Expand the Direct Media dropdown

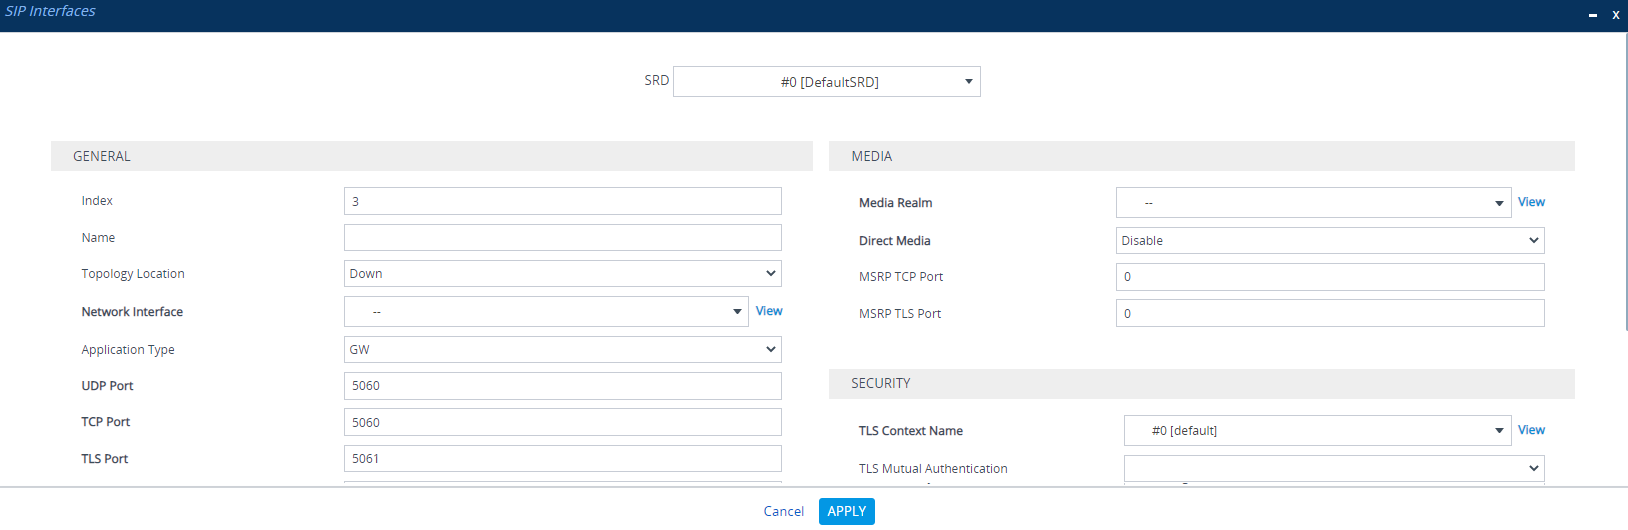pos(1329,241)
